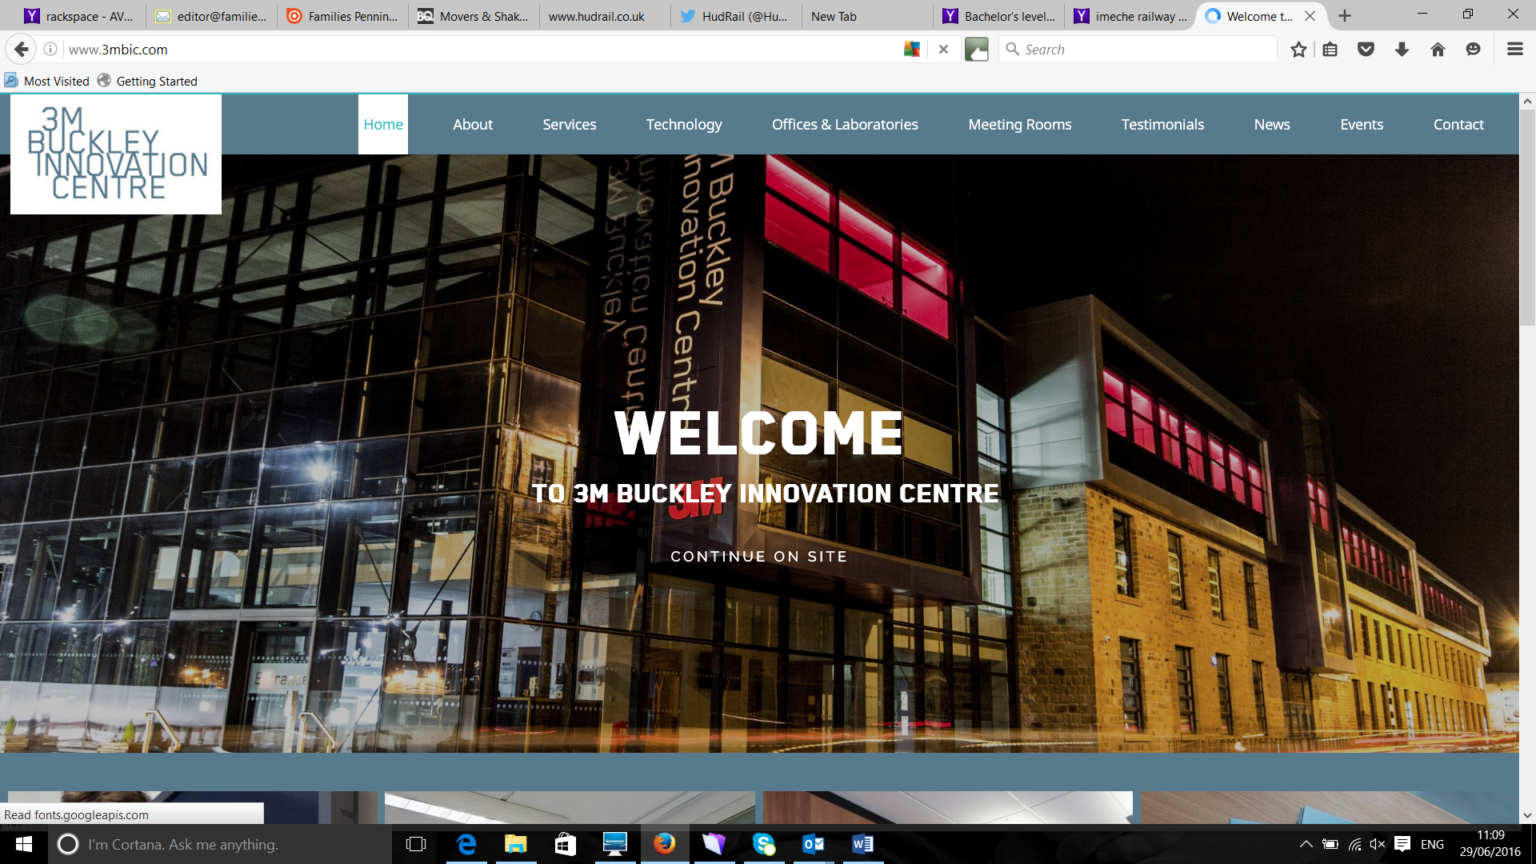Open Microsoft Word from the taskbar
The image size is (1536, 864).
pyautogui.click(x=863, y=845)
